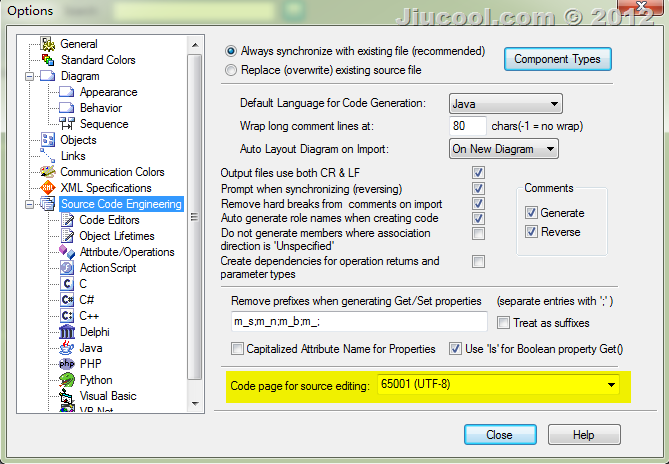Click the XML Specifications icon

click(47, 188)
